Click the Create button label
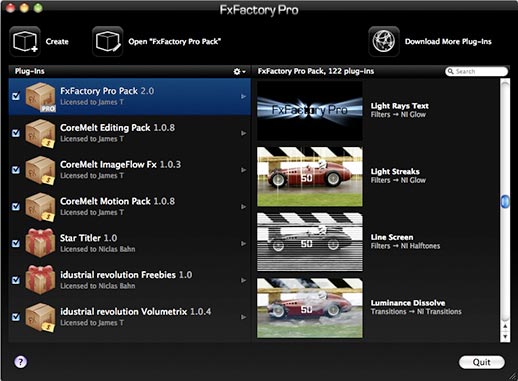Screen dimensions: 518x381 pos(57,42)
